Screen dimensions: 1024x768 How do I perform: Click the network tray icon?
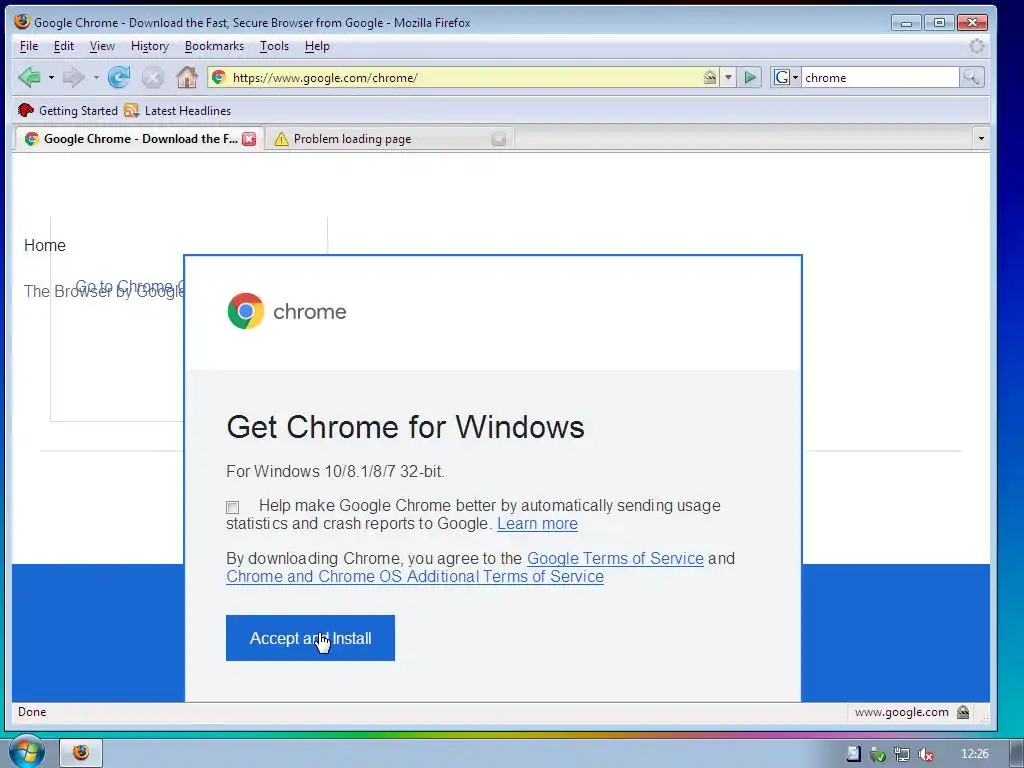click(901, 755)
